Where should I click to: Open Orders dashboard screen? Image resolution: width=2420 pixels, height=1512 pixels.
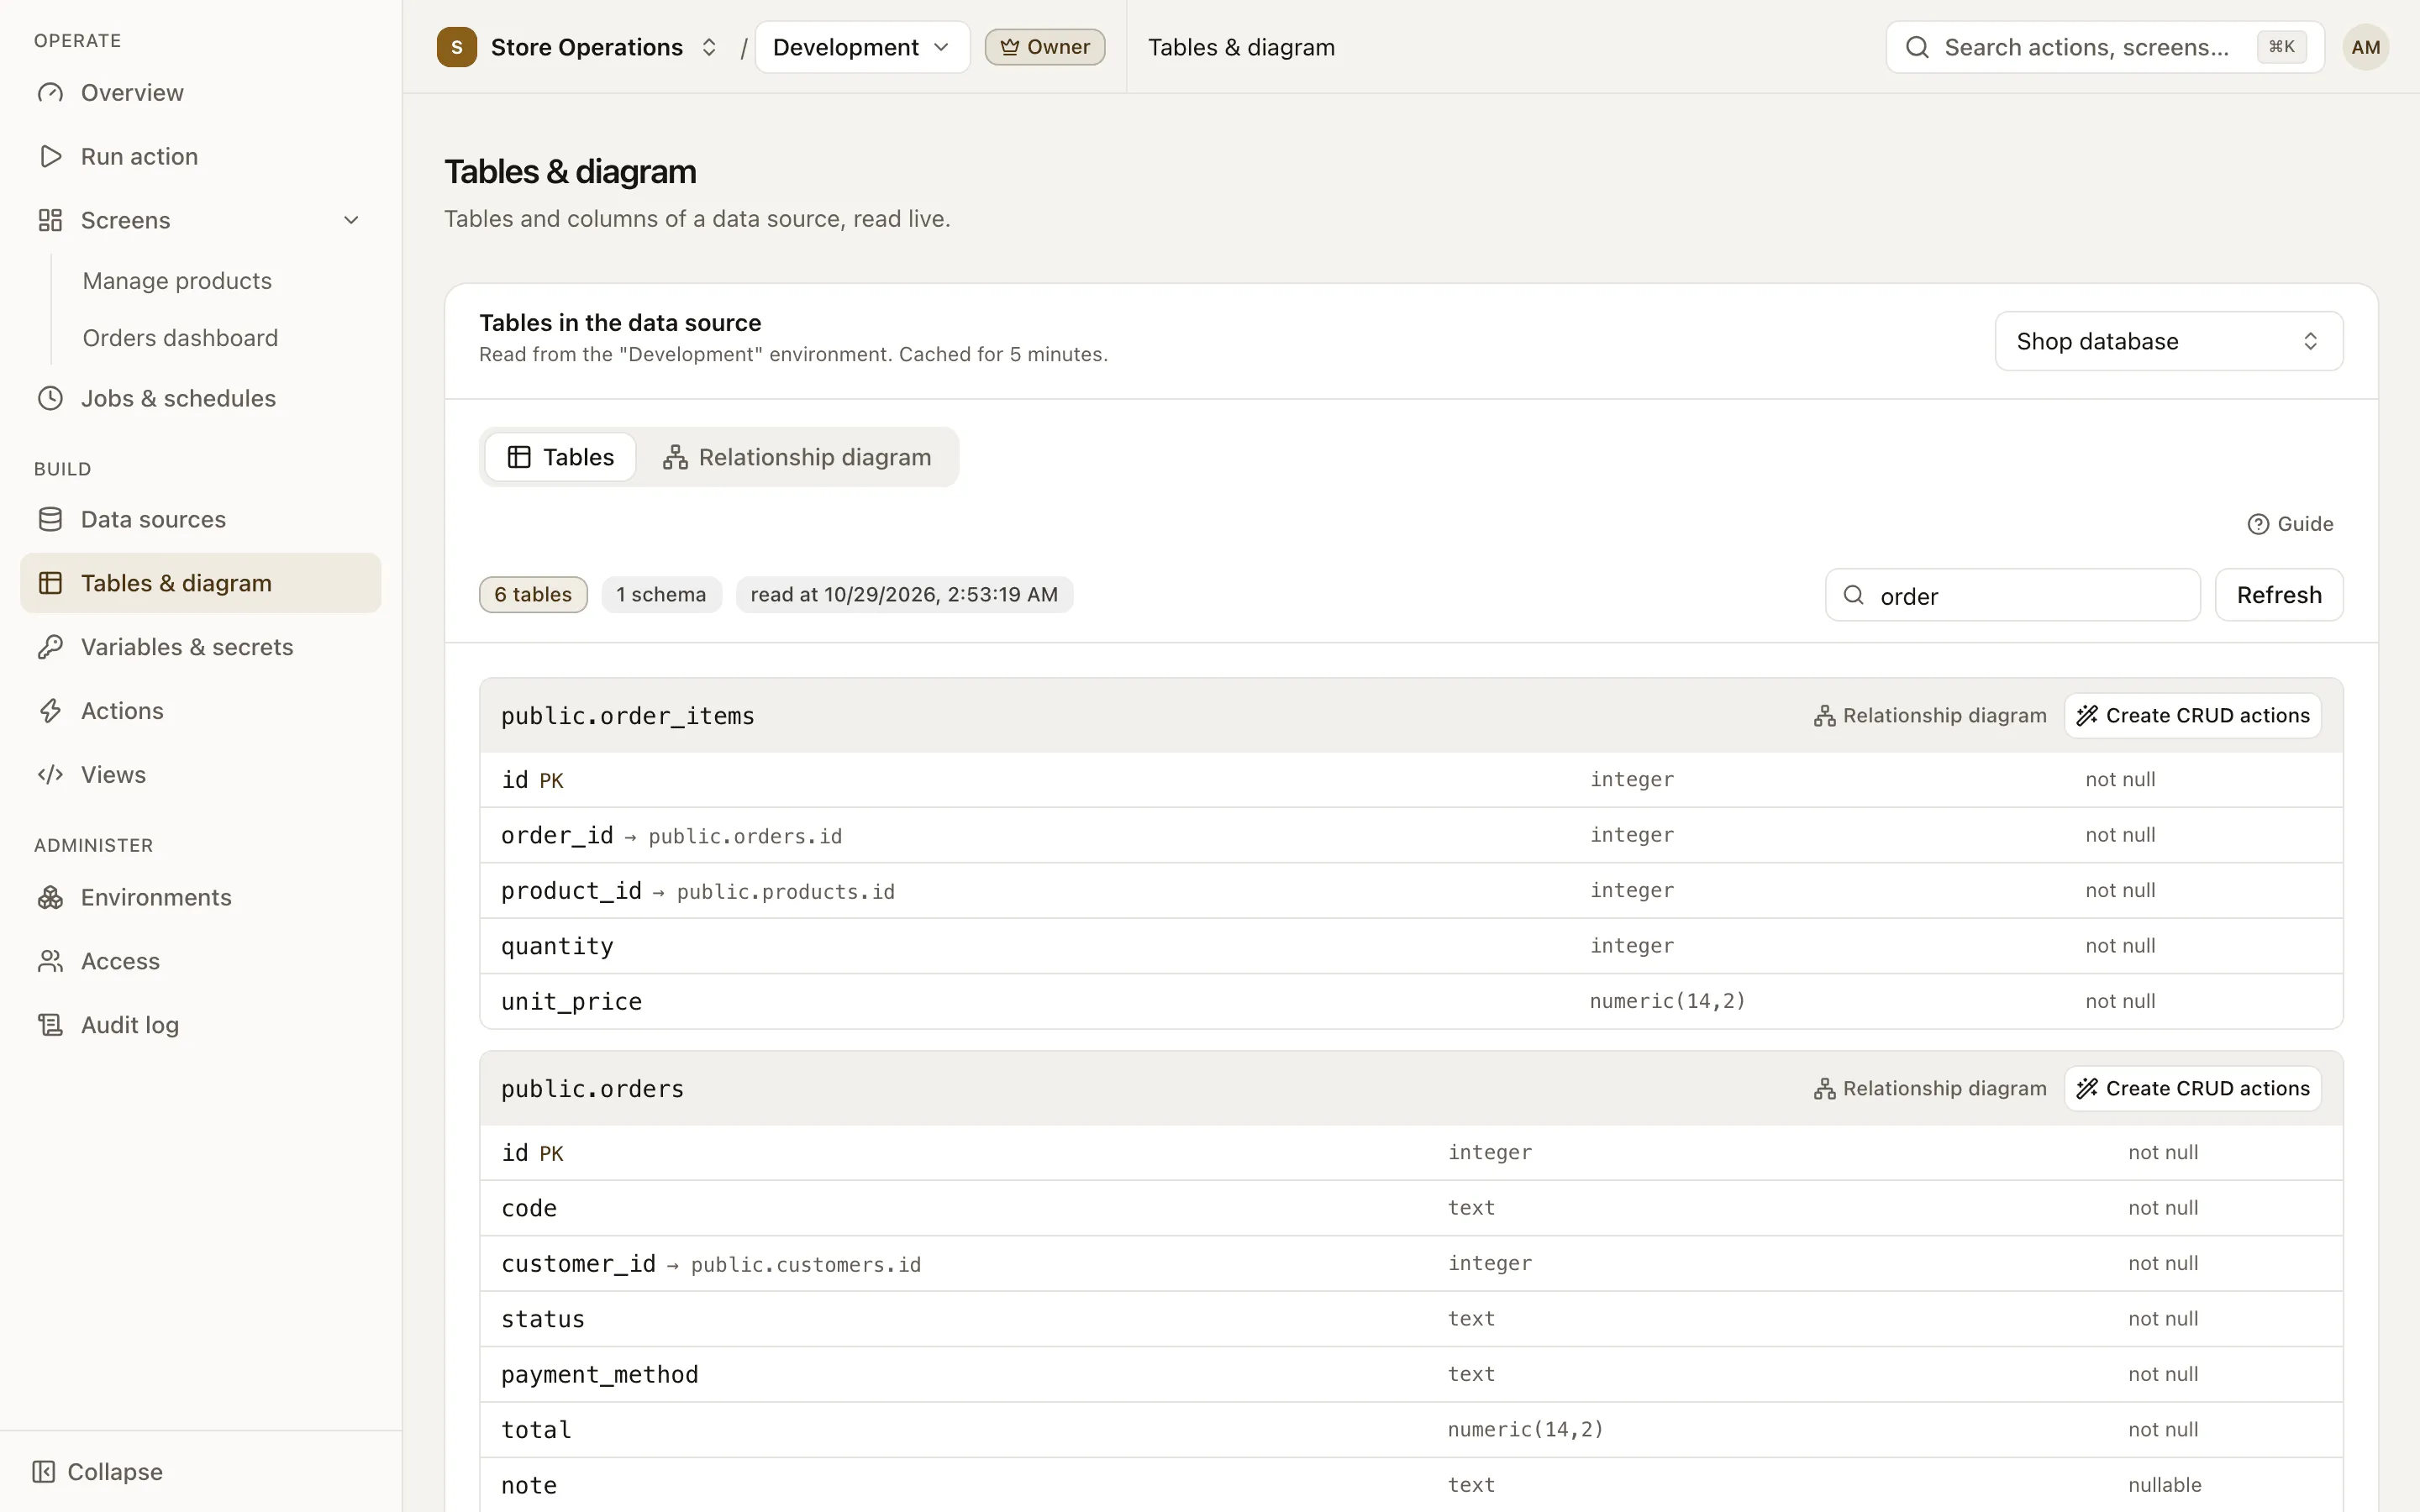coord(180,338)
